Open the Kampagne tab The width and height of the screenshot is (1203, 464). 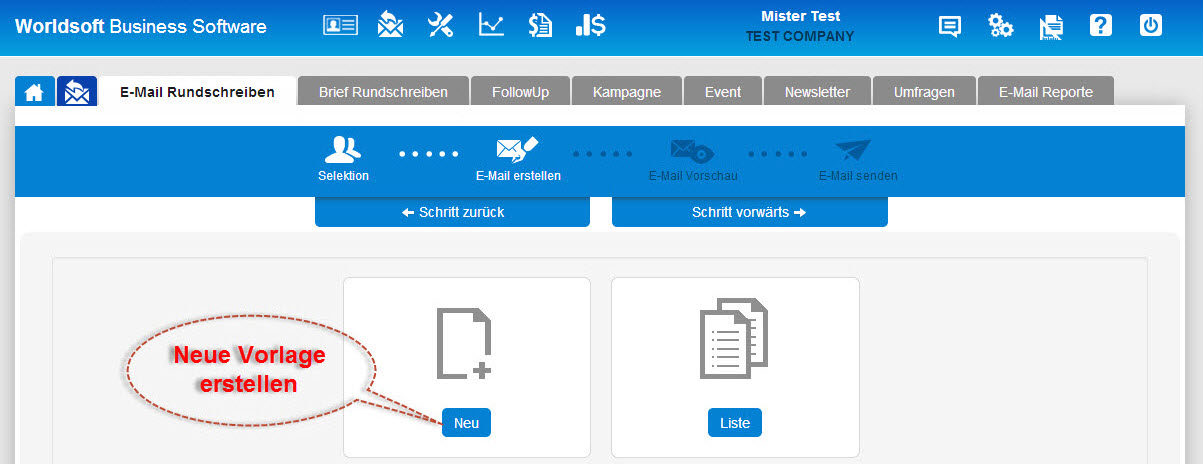point(626,92)
